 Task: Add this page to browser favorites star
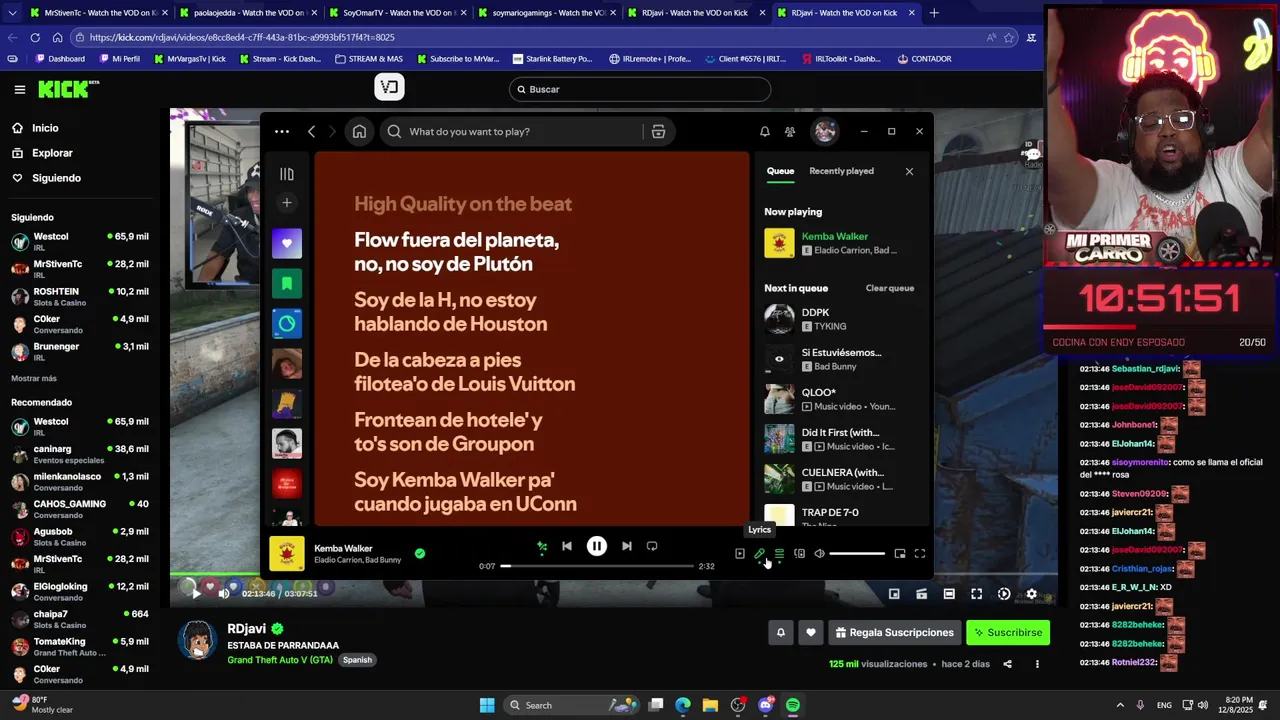tap(1009, 37)
